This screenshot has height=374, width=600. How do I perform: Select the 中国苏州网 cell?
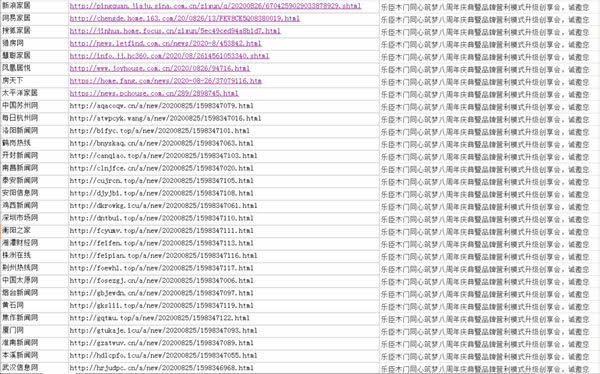pyautogui.click(x=34, y=106)
